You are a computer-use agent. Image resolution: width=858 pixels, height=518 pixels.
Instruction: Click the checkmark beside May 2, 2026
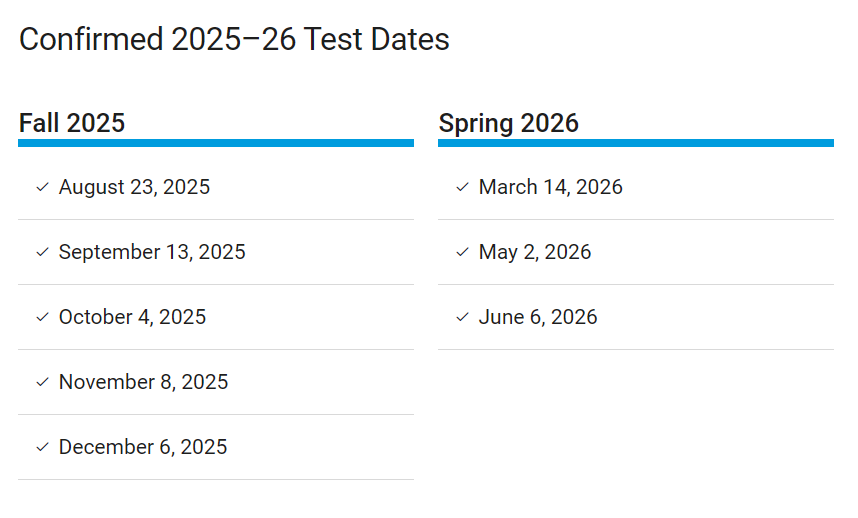462,252
